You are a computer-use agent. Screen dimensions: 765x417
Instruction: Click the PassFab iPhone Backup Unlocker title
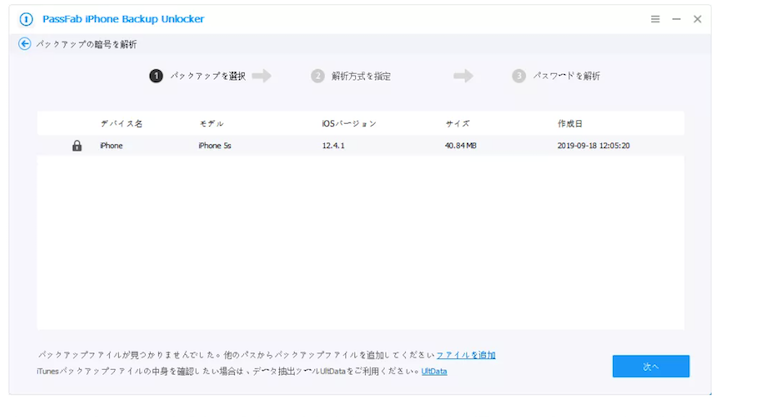click(123, 19)
